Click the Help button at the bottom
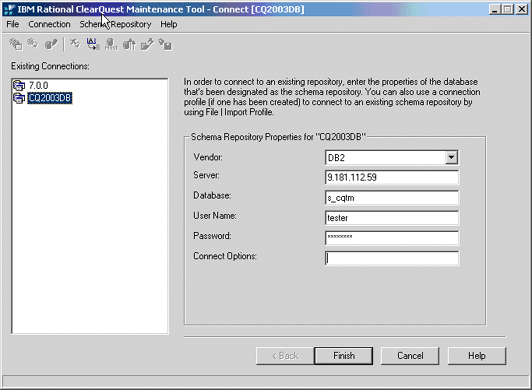 tap(477, 356)
